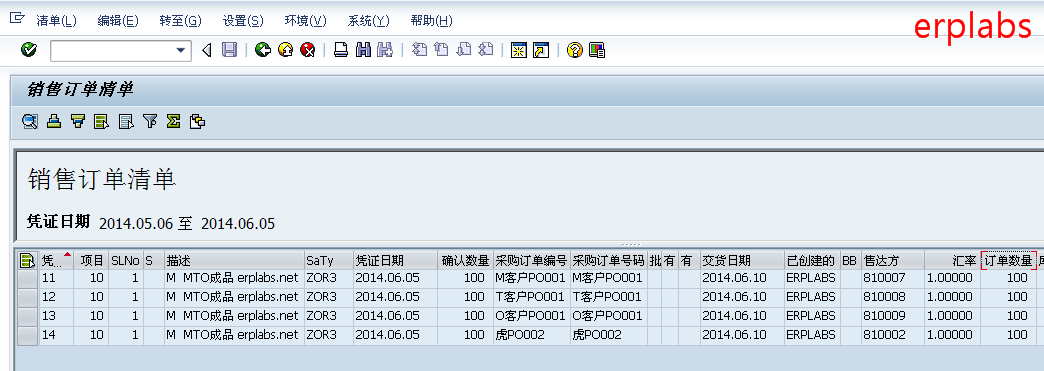1044x371 pixels.
Task: Click the cell T客户PO001 under 采购订单编号
Action: pyautogui.click(x=531, y=297)
